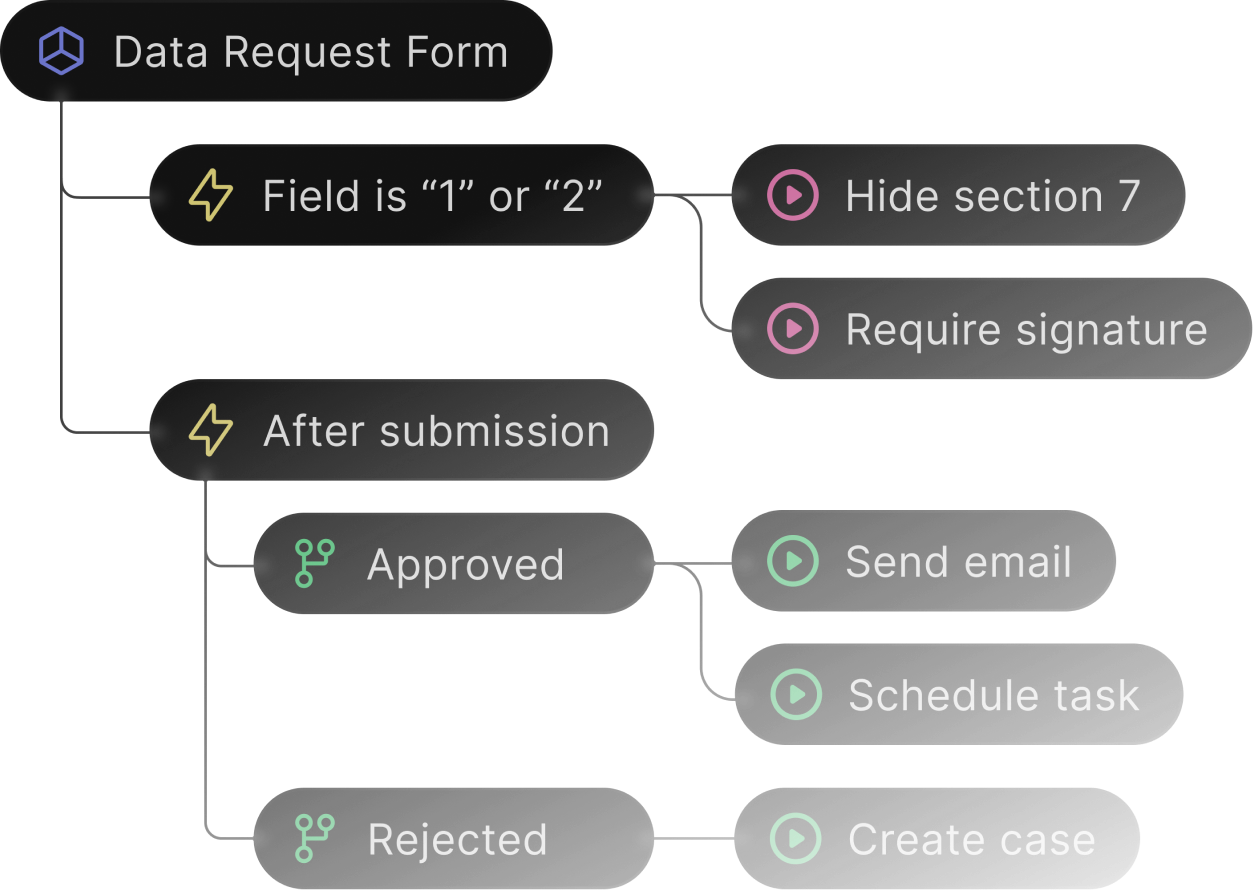Open the Require signature action

click(x=1026, y=330)
